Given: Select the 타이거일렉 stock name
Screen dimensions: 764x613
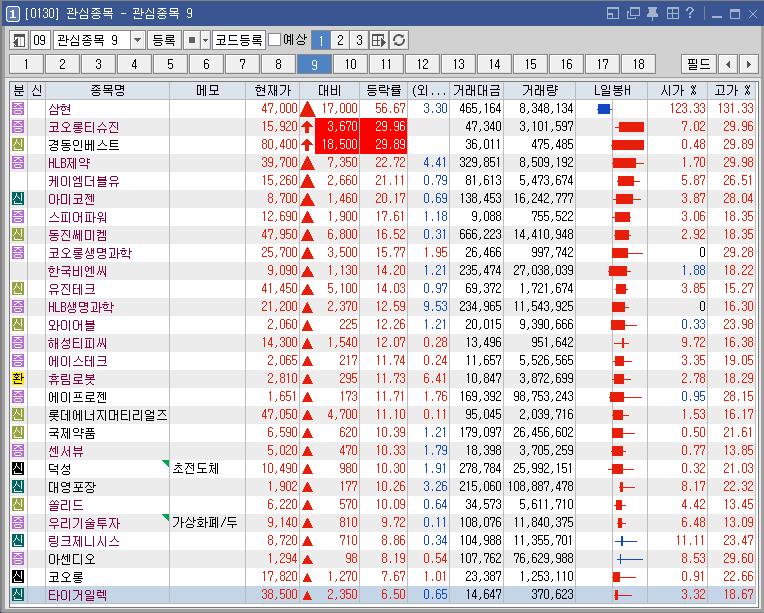Looking at the screenshot, I should click(x=77, y=595).
